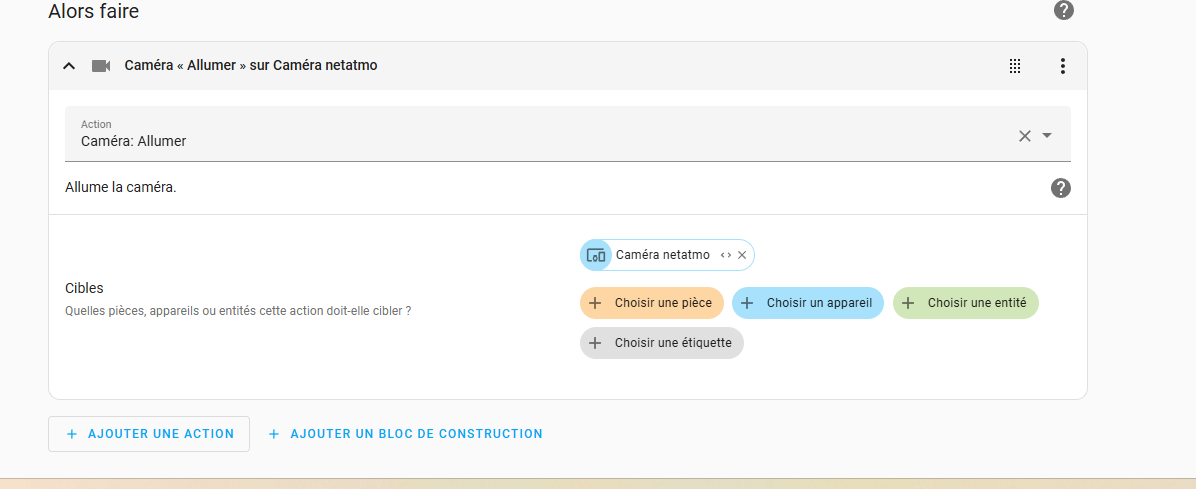
Task: Click the action title 'Caméra Allumer sur Caméra netatmo'
Action: click(250, 66)
